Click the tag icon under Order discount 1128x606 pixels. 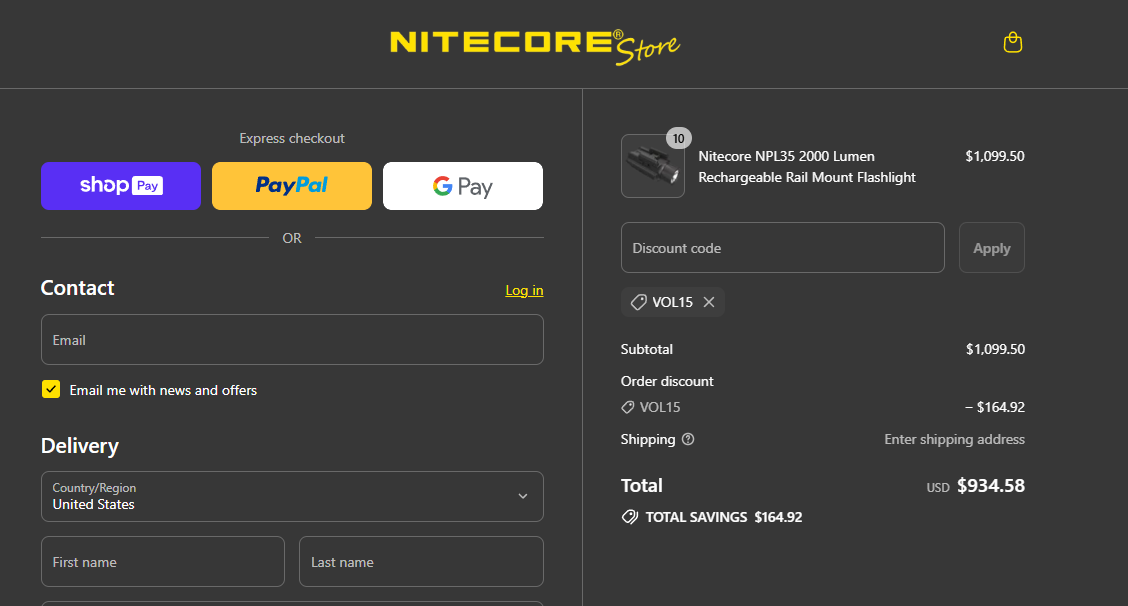pyautogui.click(x=627, y=407)
